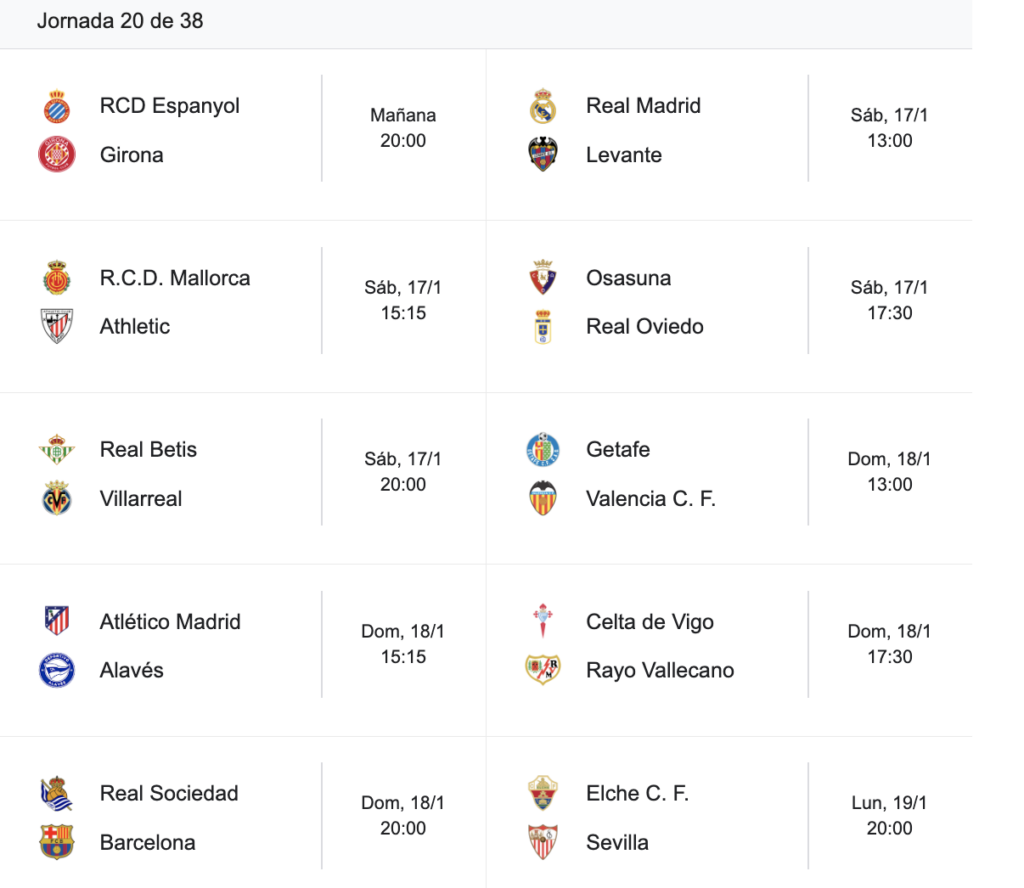The height and width of the screenshot is (888, 1024).
Task: Select the Real Betis team name
Action: coord(148,449)
